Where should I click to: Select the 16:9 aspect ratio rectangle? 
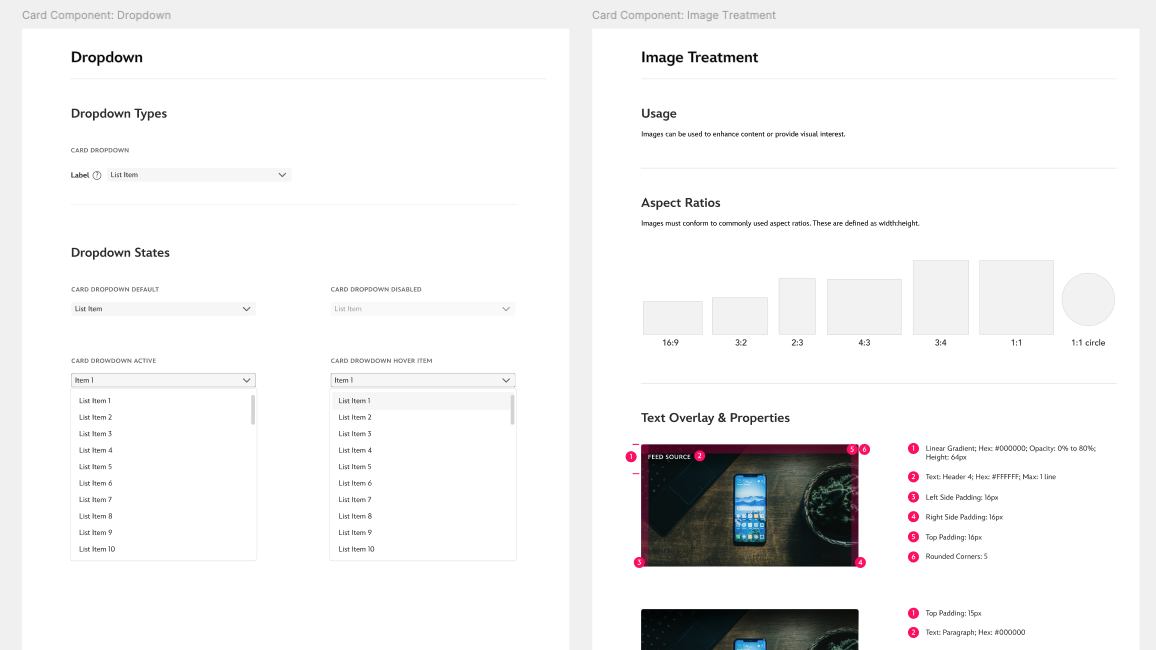coord(672,318)
